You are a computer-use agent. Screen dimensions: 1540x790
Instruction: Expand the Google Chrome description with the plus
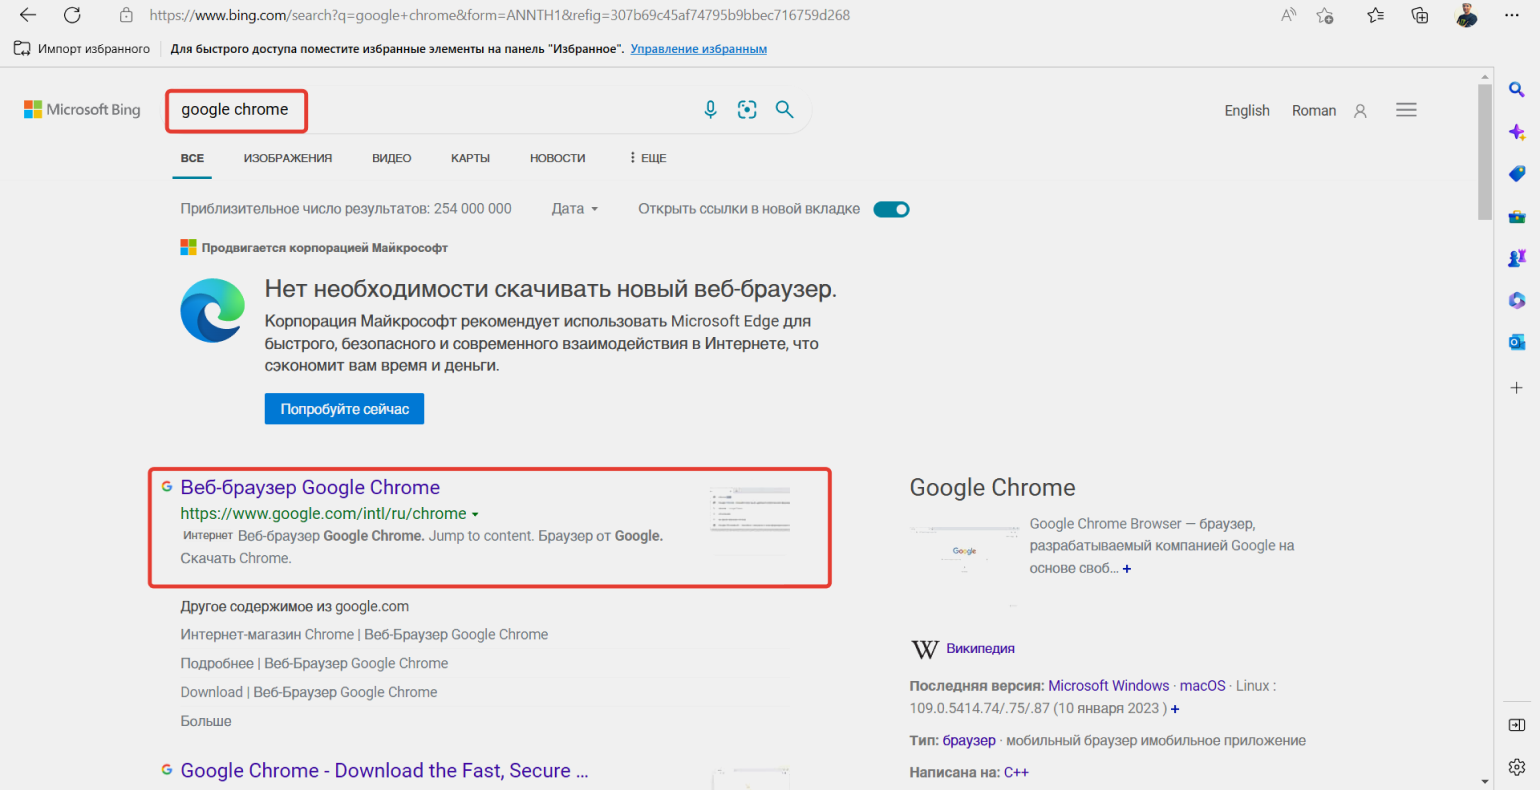1127,569
